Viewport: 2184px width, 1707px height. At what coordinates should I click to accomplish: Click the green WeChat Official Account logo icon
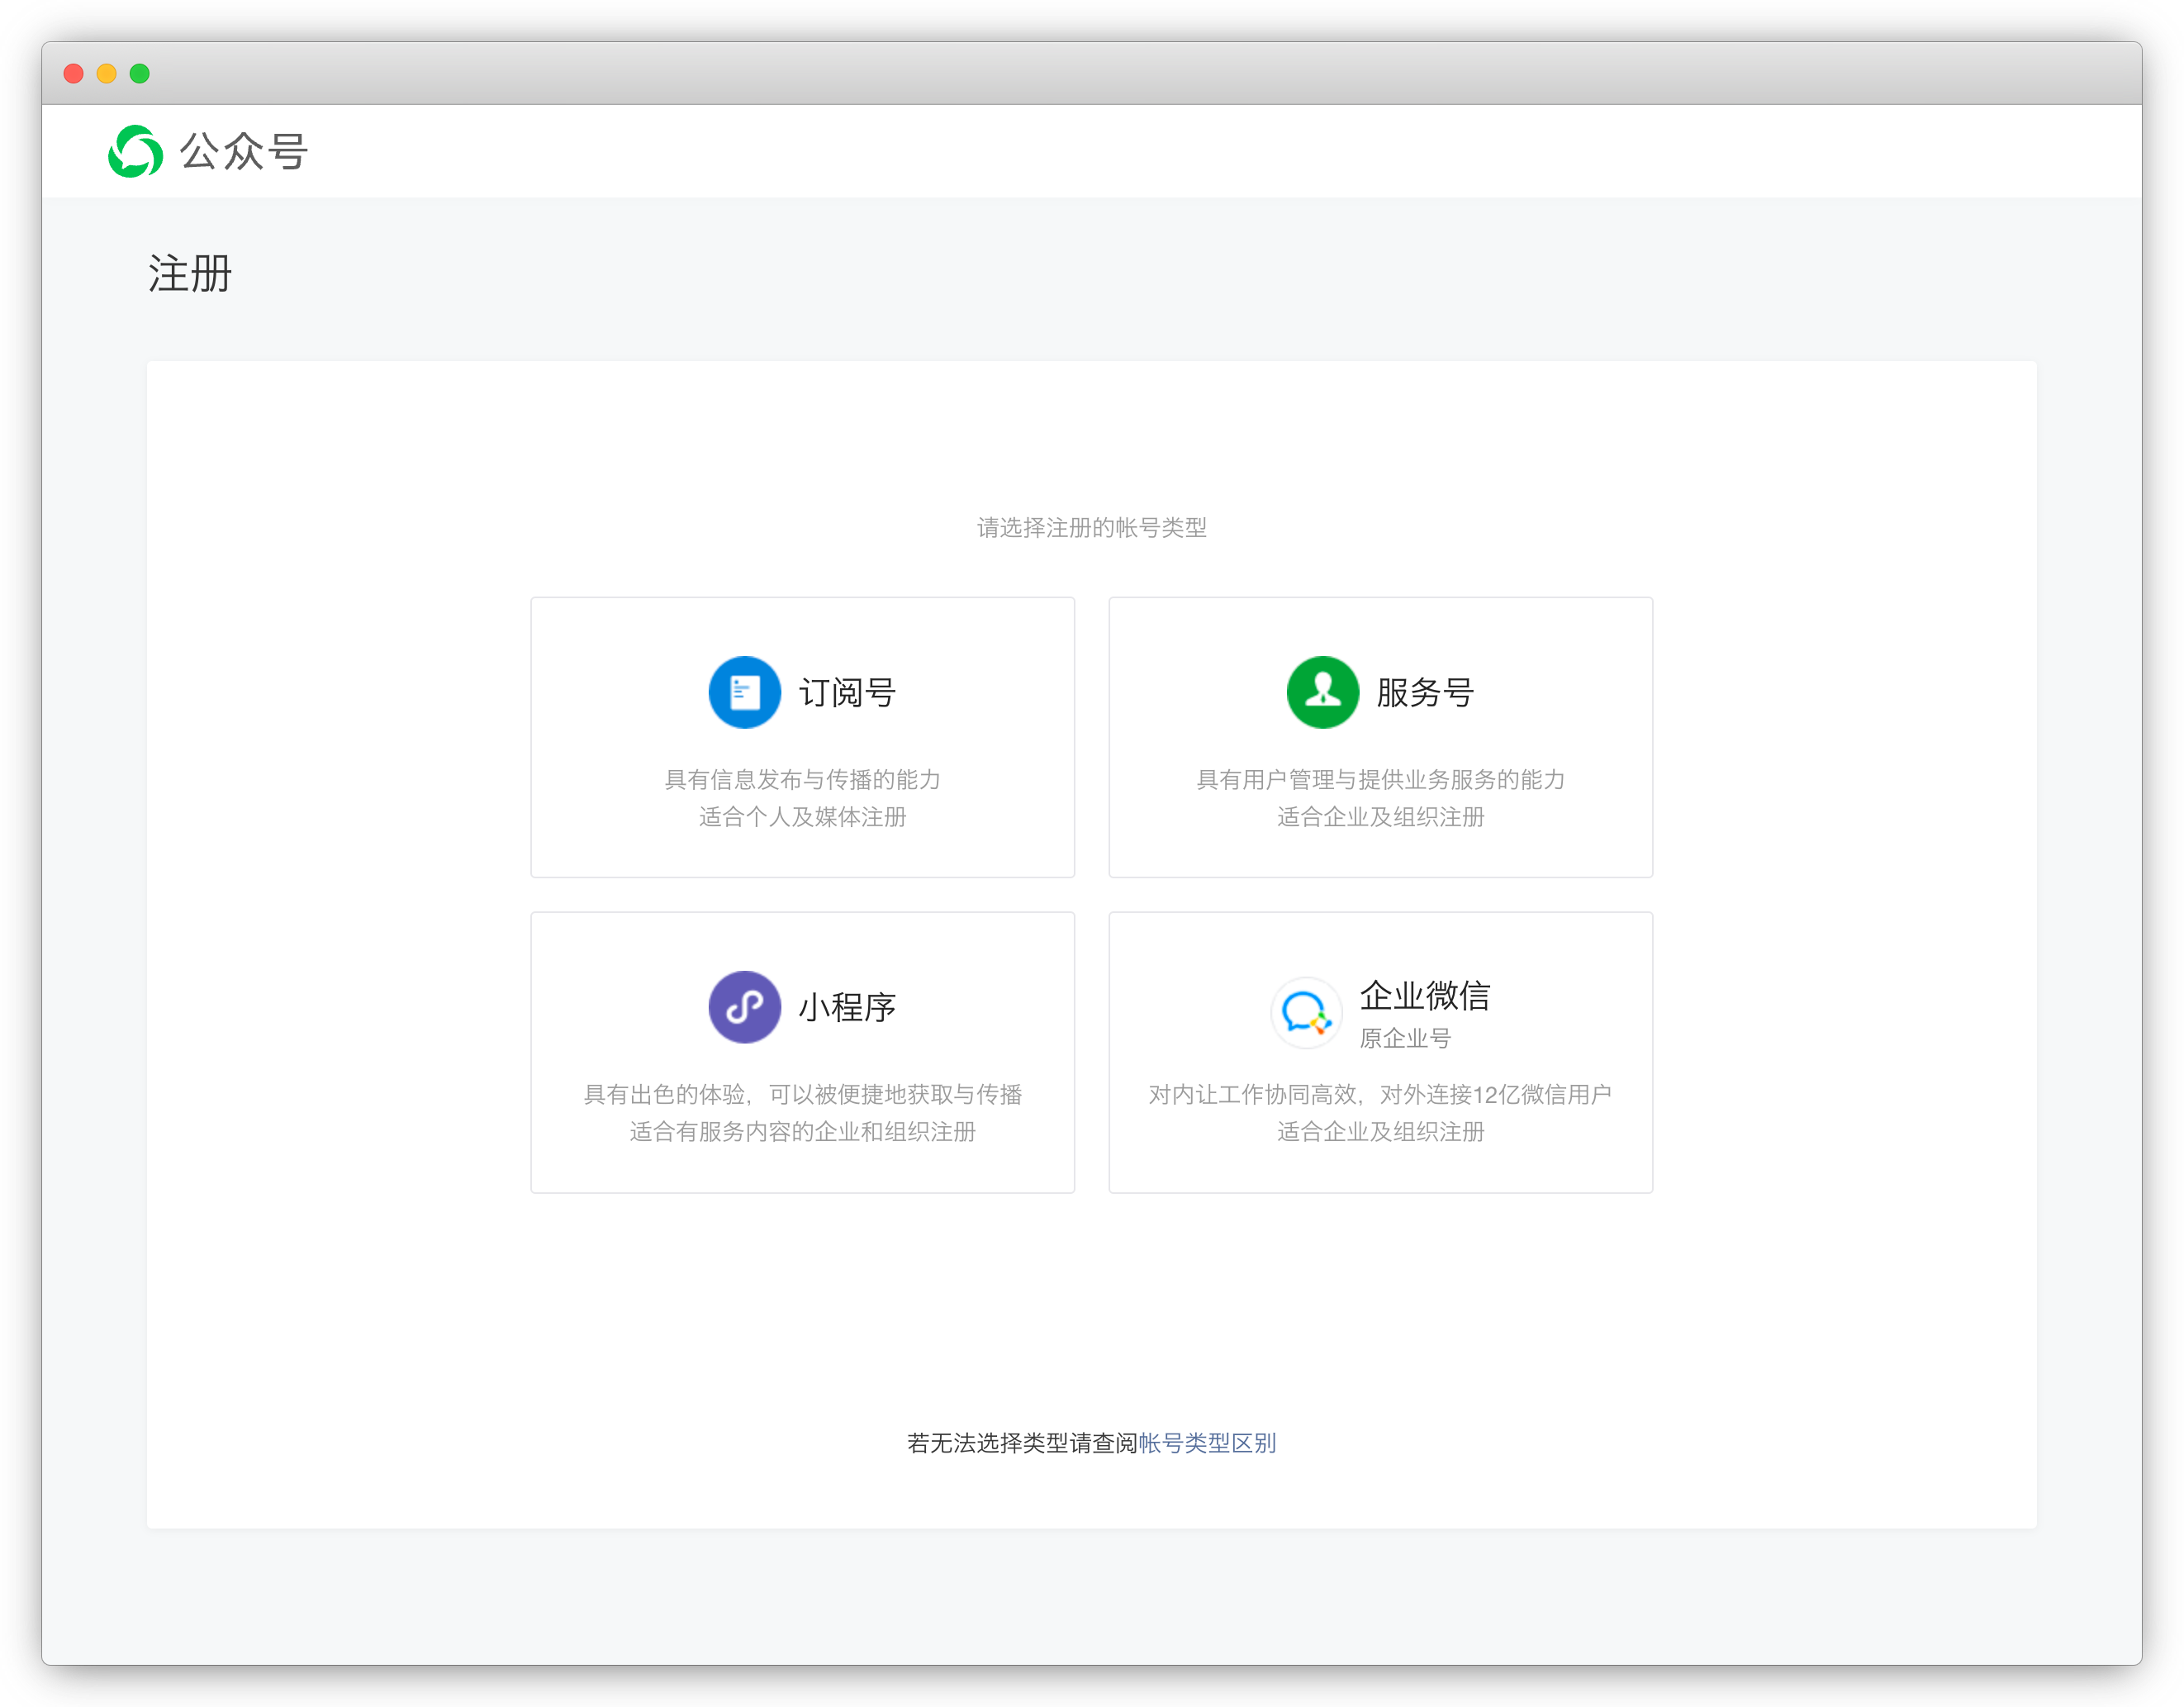[135, 151]
